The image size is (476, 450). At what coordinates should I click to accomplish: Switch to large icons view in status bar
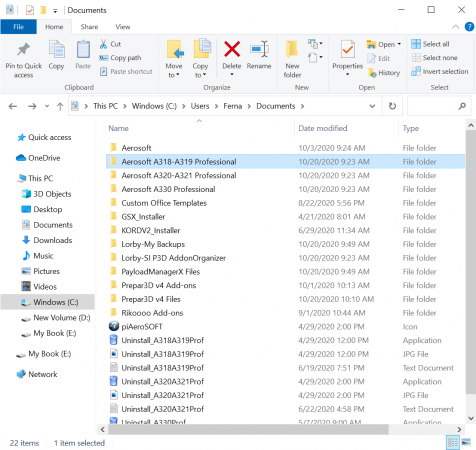466,442
